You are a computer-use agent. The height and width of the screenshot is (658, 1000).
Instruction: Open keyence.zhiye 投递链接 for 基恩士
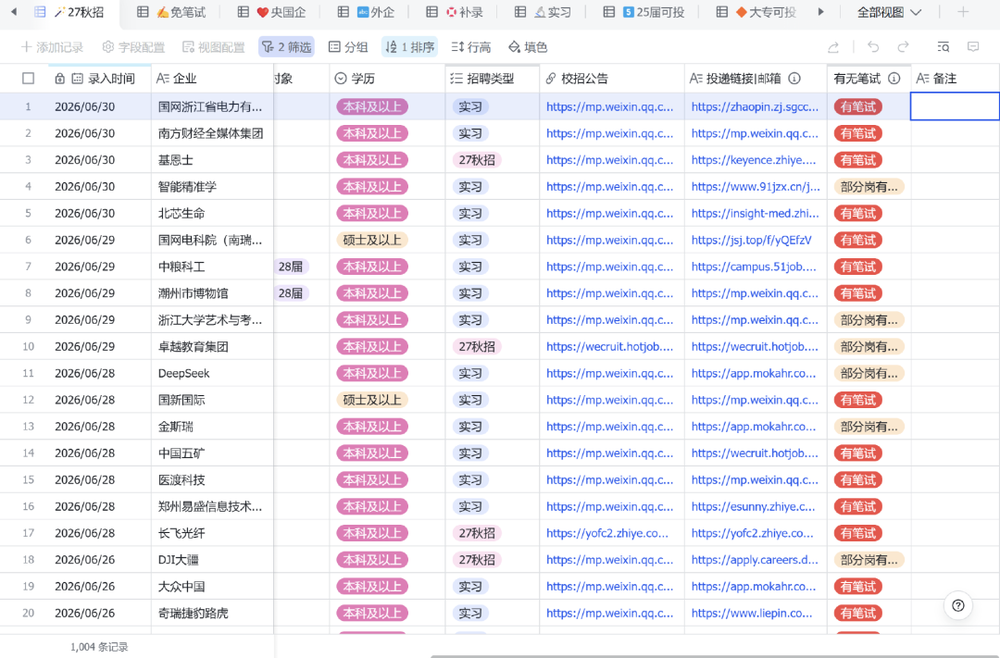(x=753, y=160)
